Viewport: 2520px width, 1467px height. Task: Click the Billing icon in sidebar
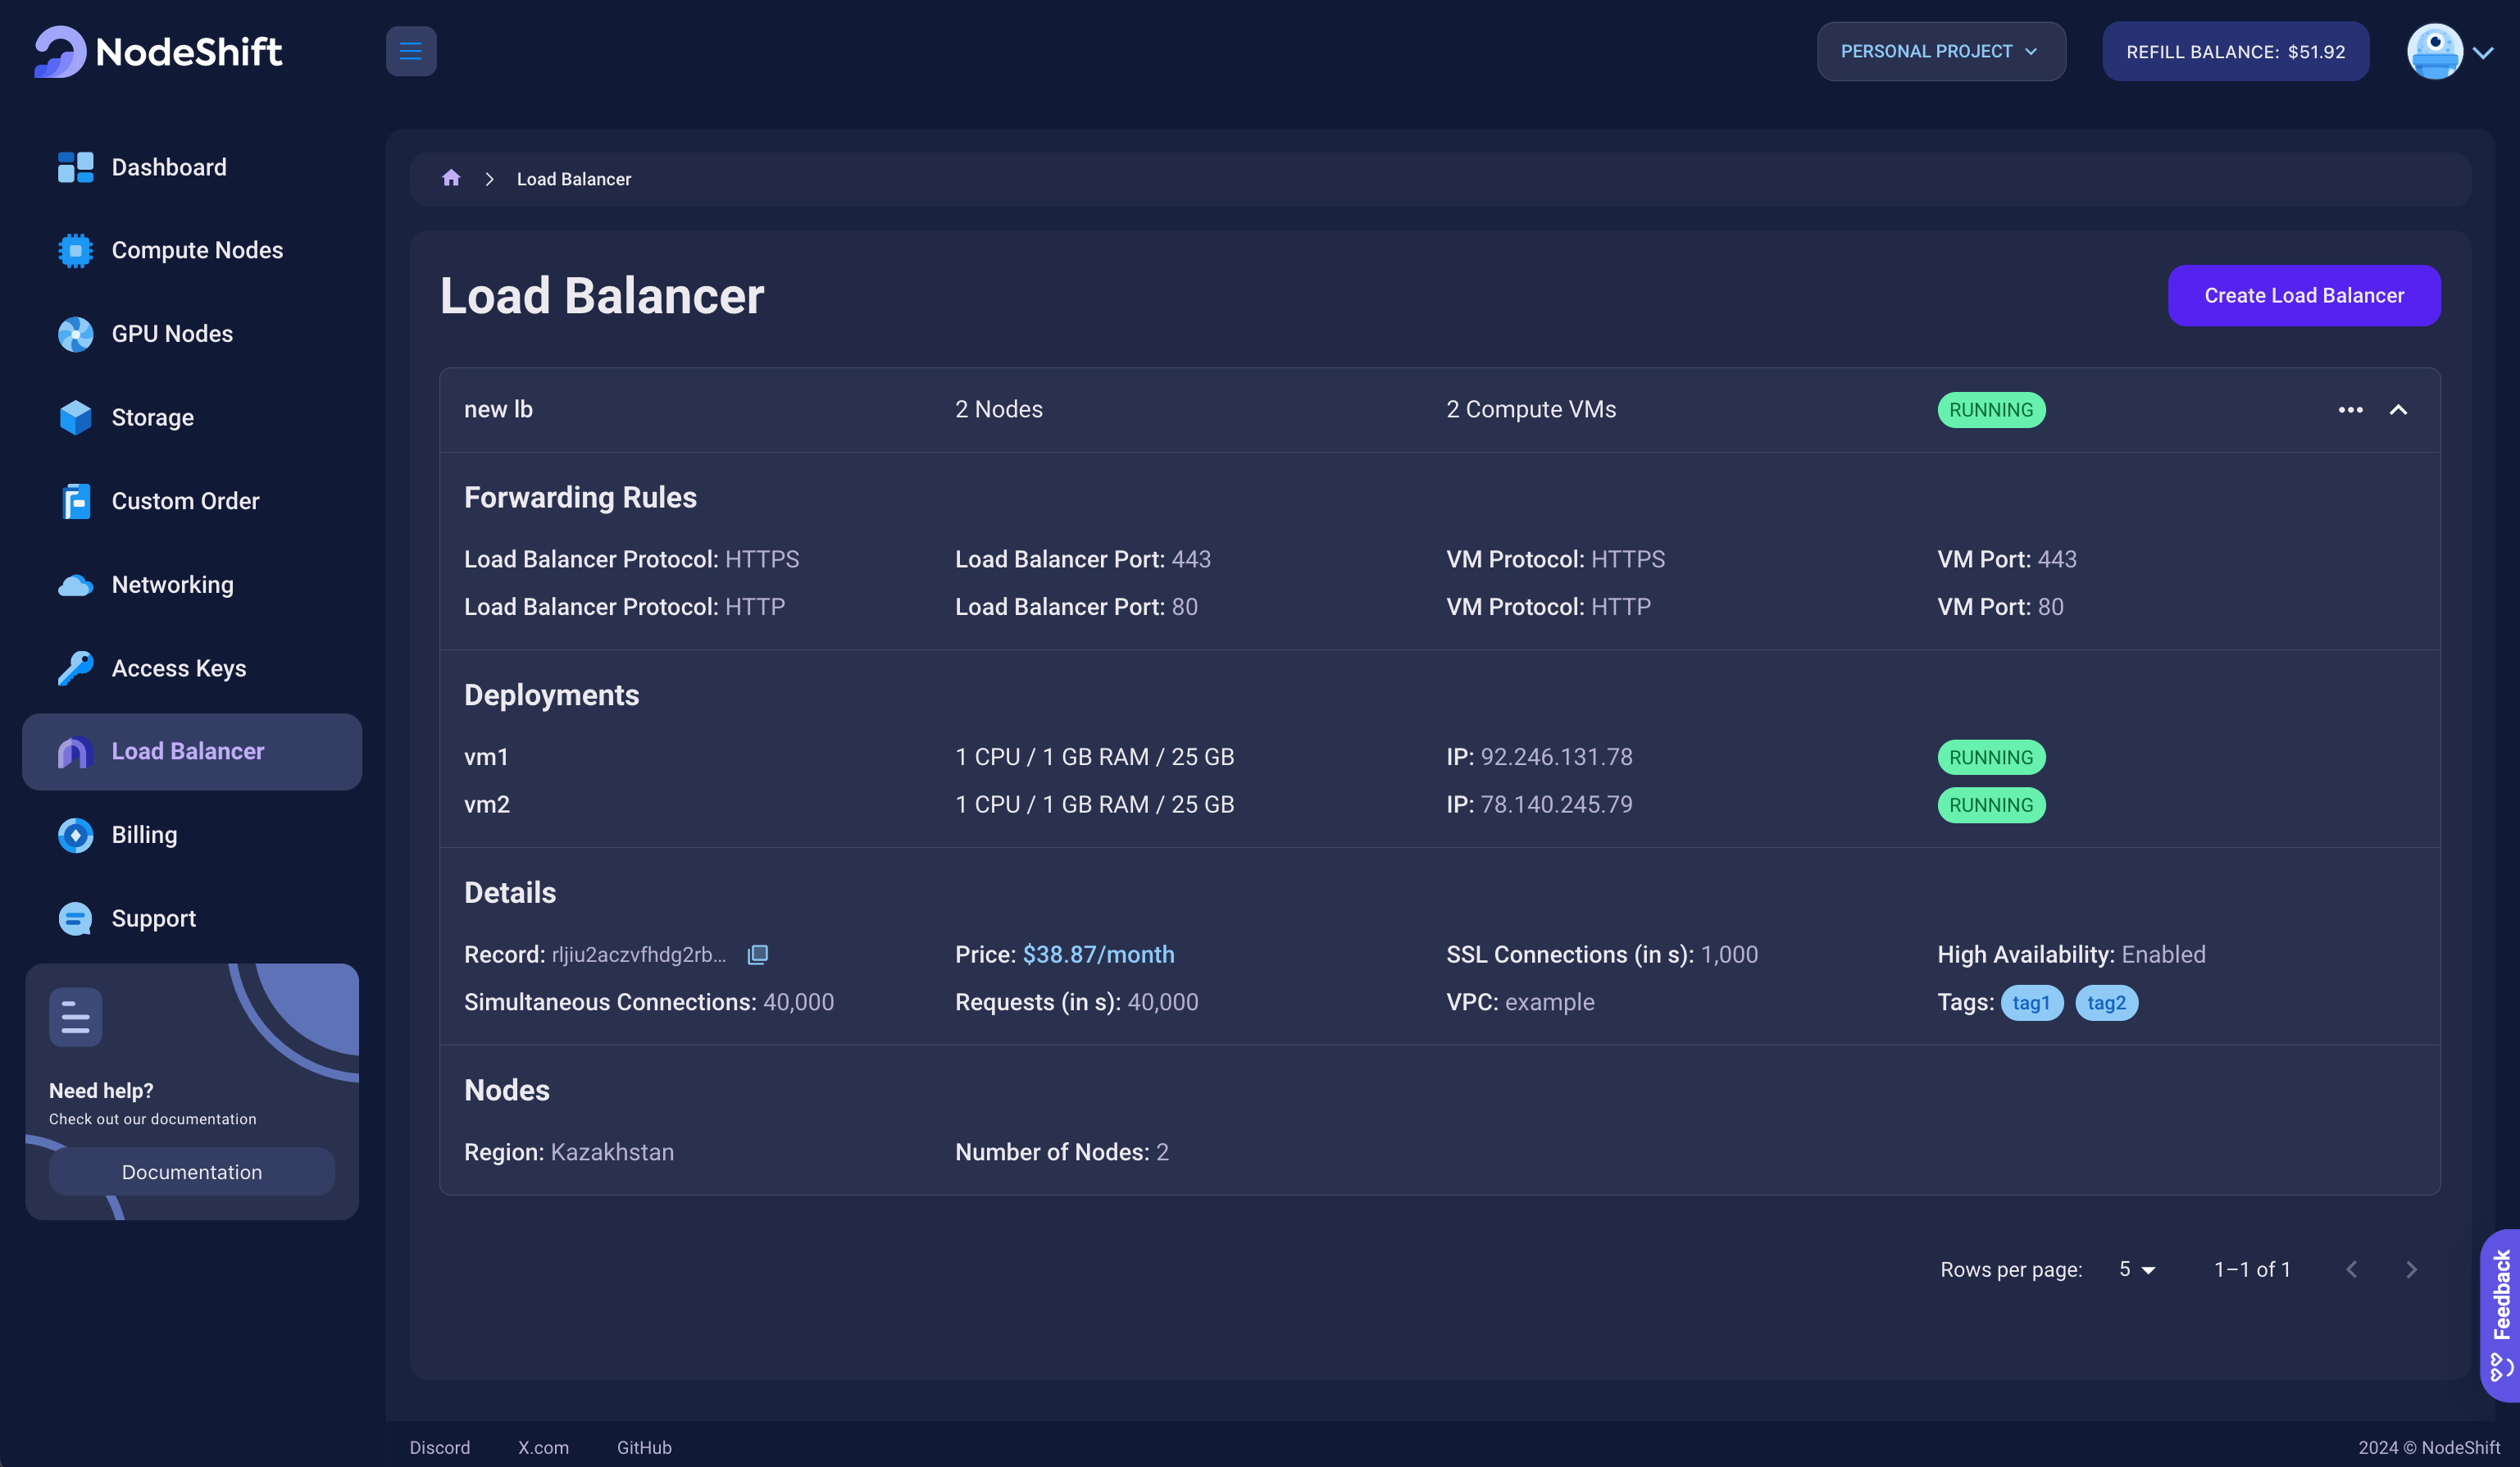(73, 833)
